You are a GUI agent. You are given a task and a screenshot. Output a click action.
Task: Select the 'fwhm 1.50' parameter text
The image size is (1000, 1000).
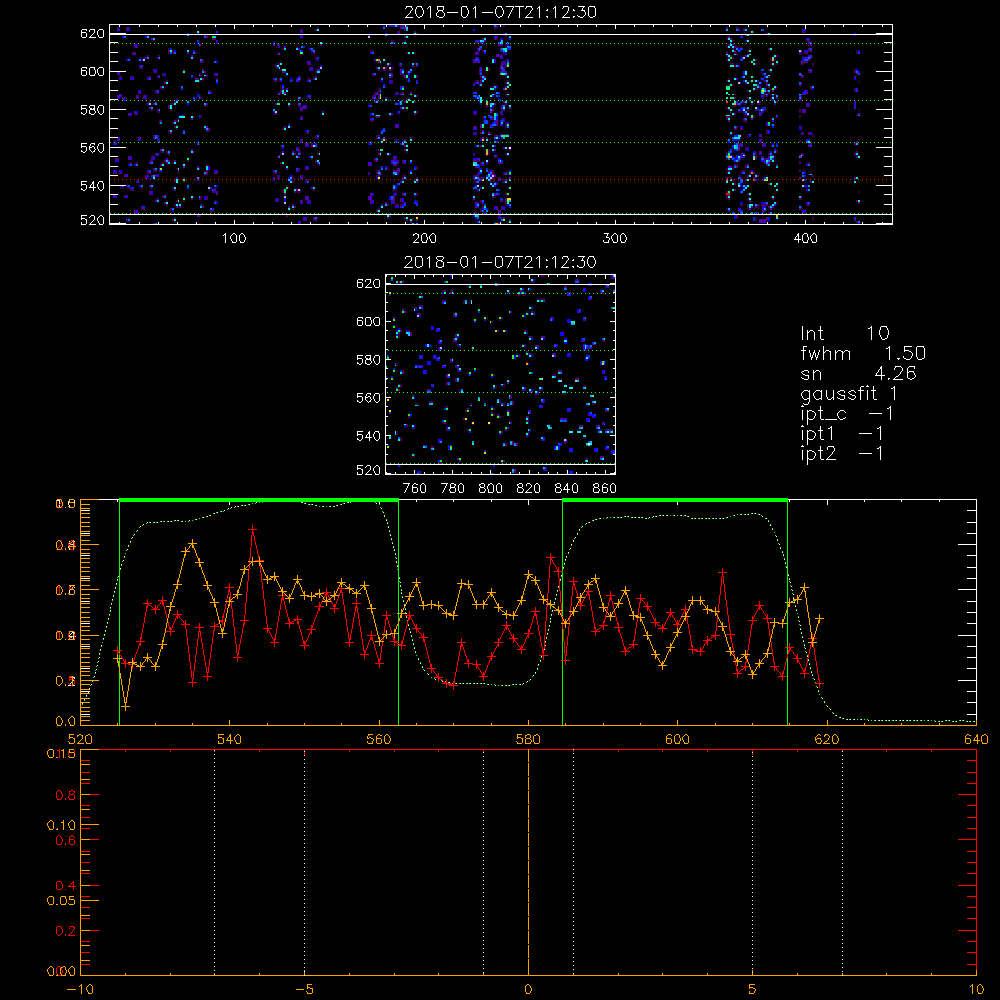click(863, 353)
